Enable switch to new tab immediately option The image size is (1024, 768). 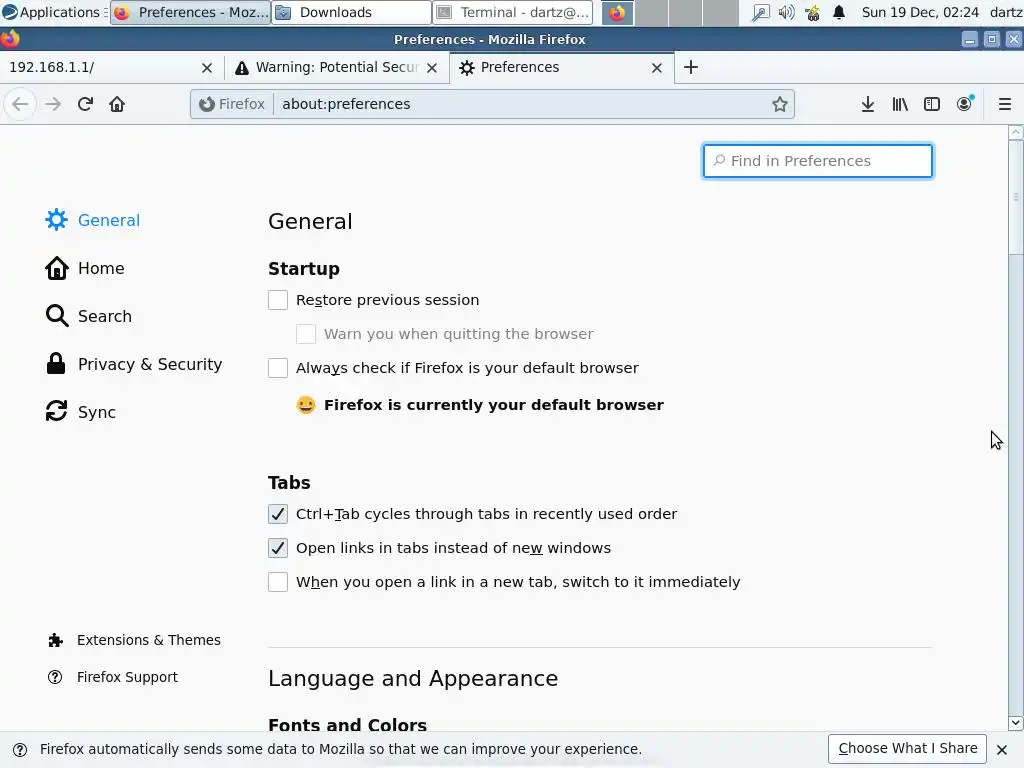point(278,582)
